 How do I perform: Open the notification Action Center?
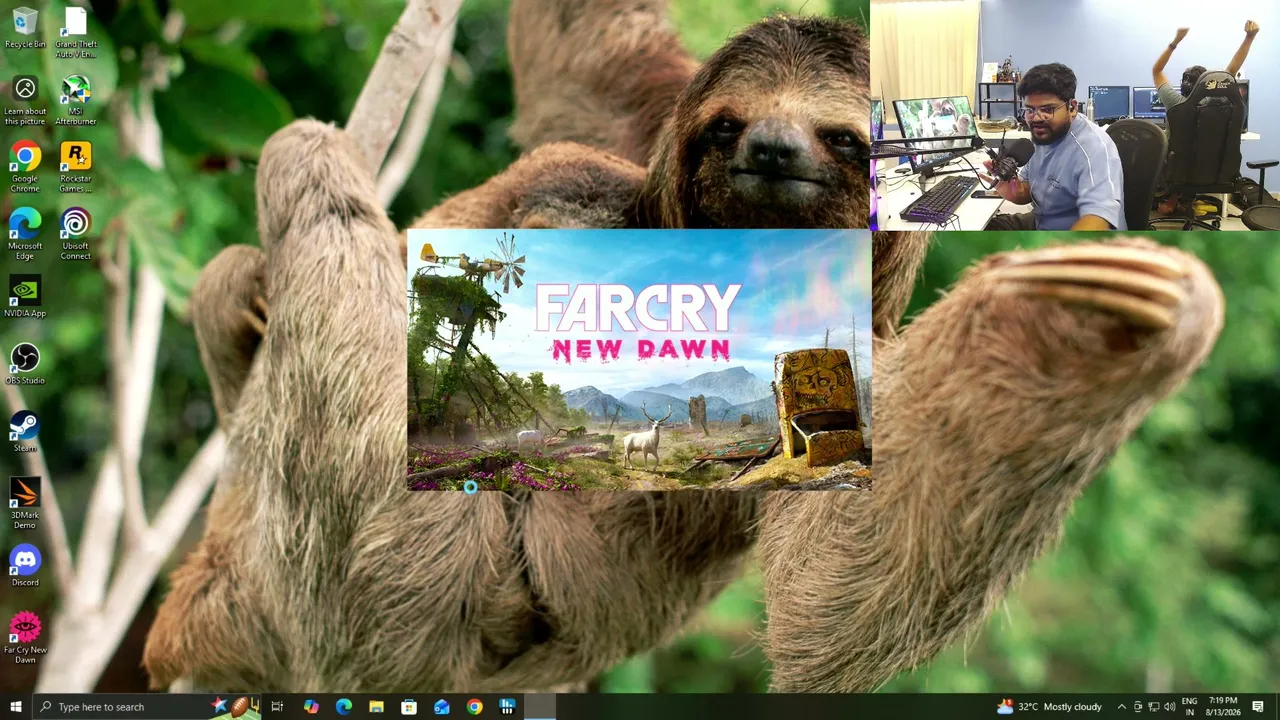click(x=1258, y=707)
